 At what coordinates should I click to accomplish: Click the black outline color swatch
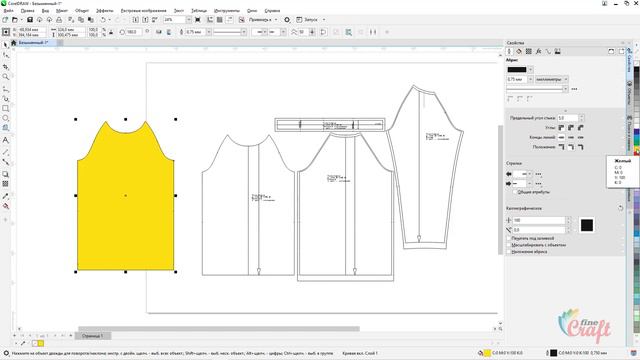click(517, 70)
